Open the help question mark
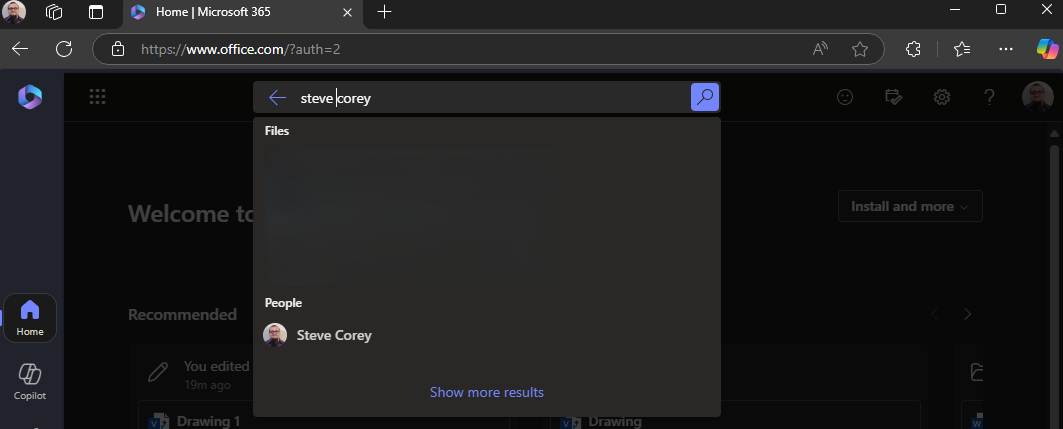This screenshot has width=1063, height=429. click(x=989, y=97)
